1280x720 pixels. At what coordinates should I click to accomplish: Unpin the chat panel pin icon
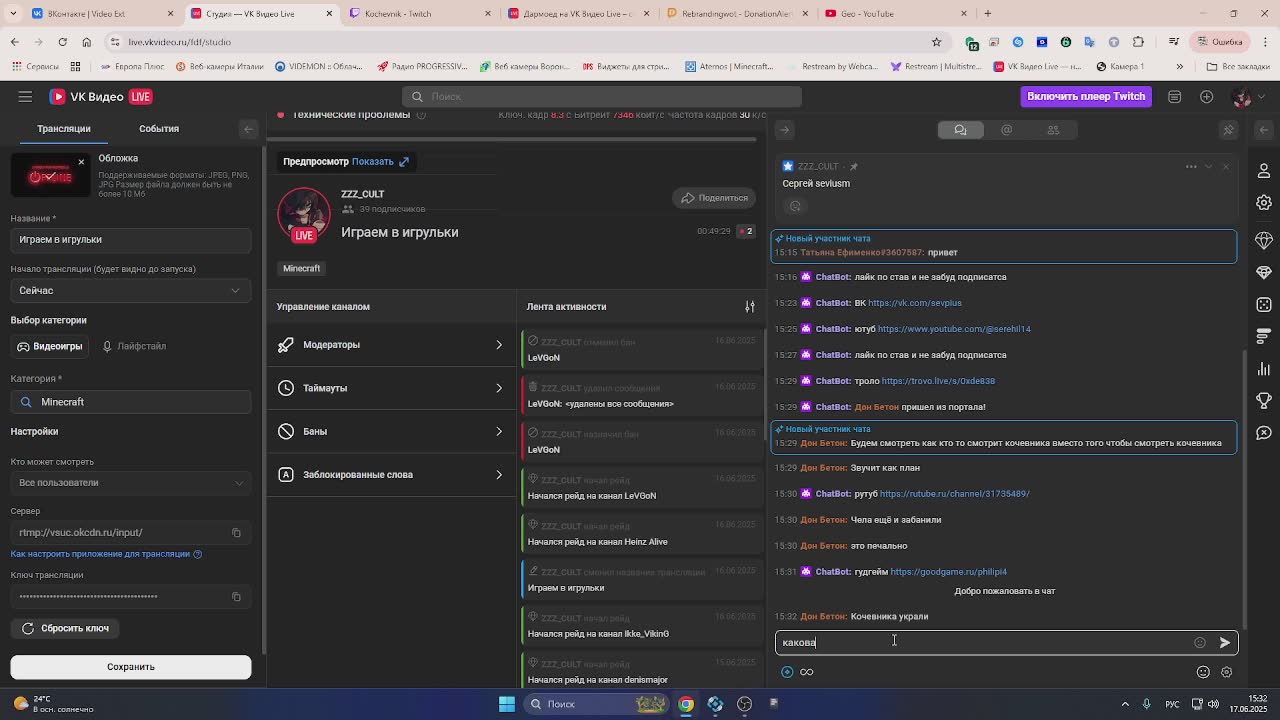tap(1229, 129)
